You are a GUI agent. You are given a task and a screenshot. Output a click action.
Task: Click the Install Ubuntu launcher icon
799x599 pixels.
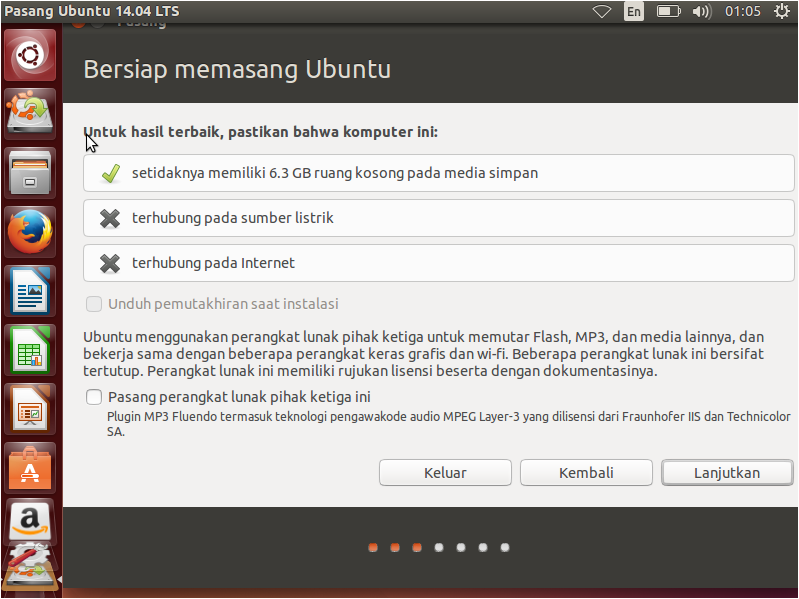tap(30, 113)
